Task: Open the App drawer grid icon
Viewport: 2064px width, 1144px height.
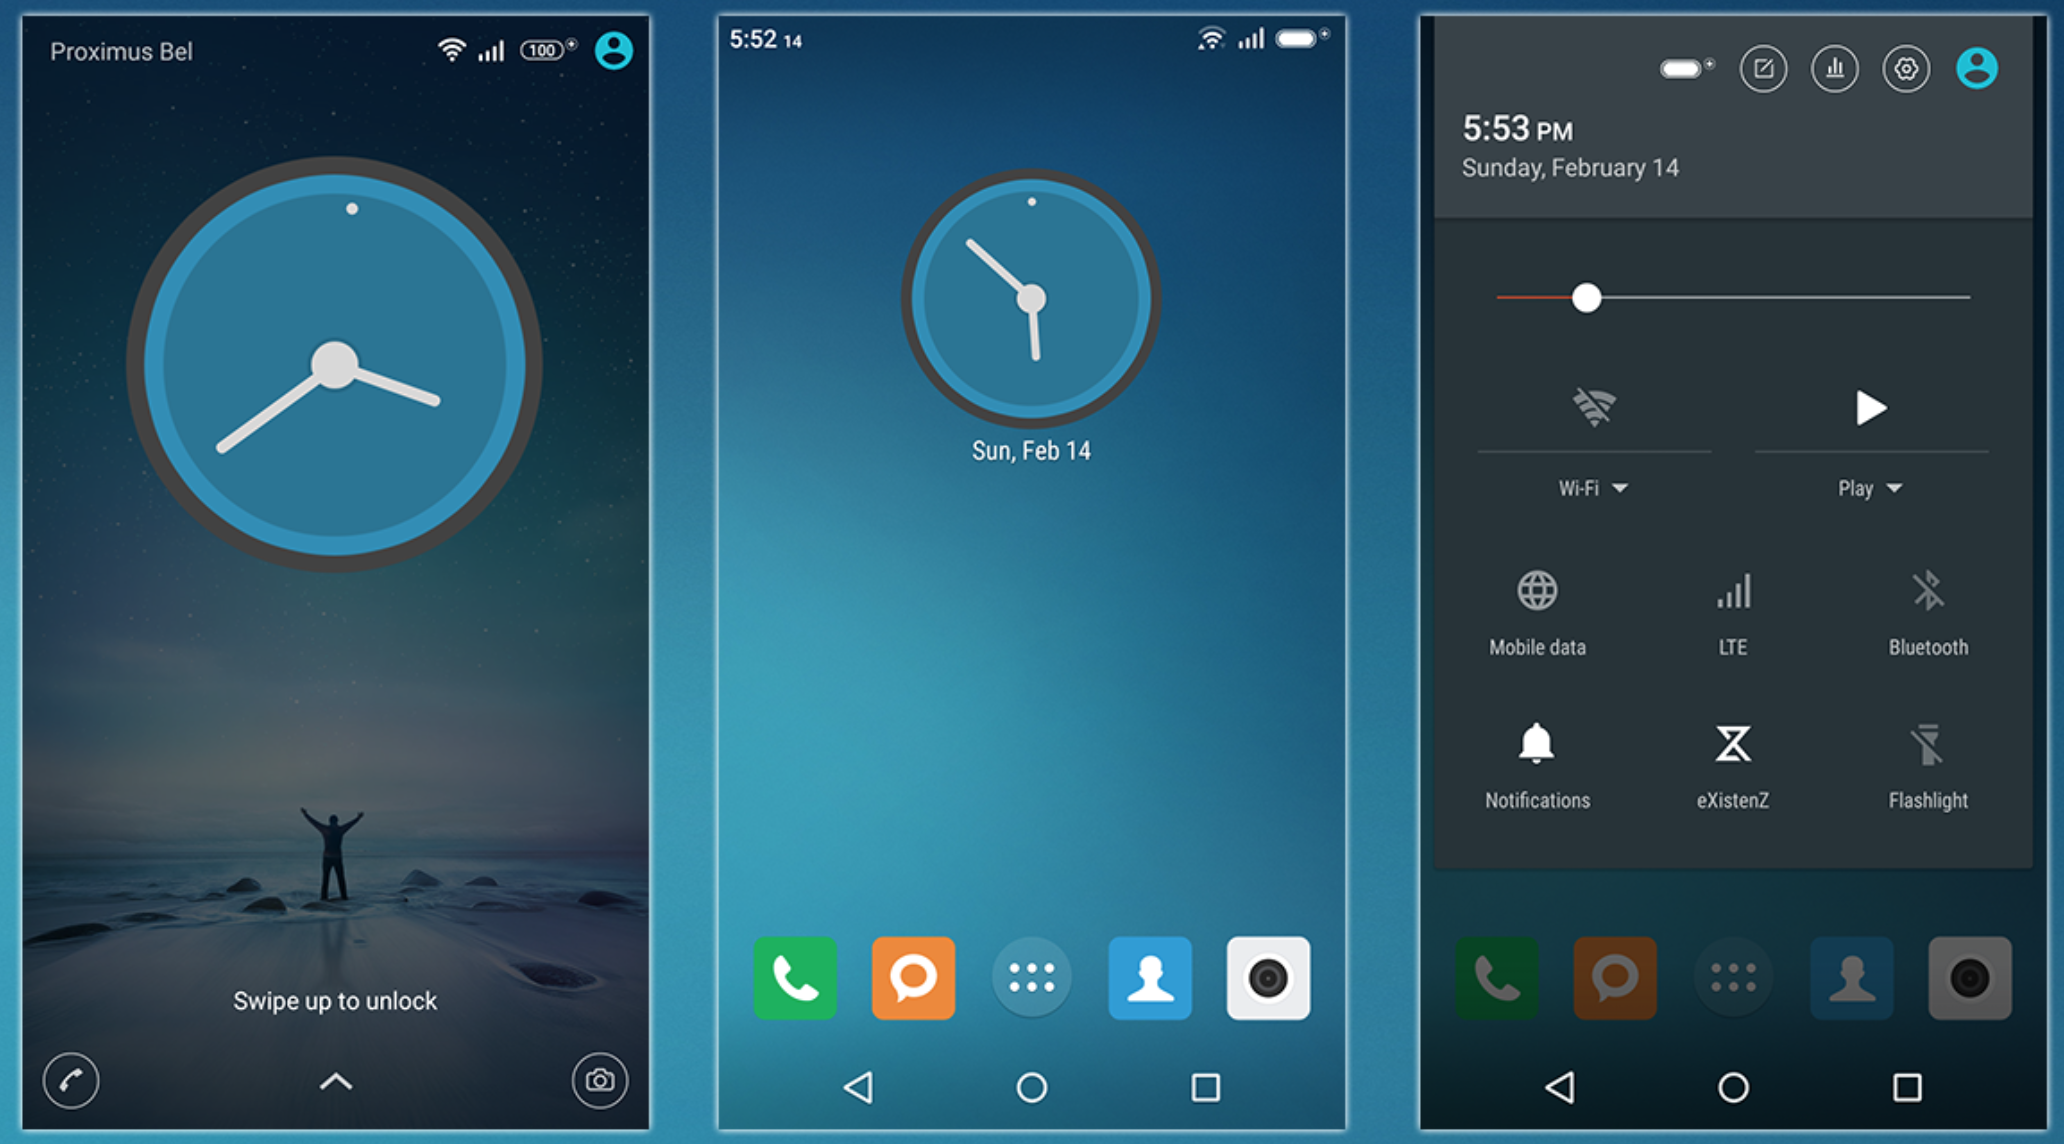Action: [x=1033, y=982]
